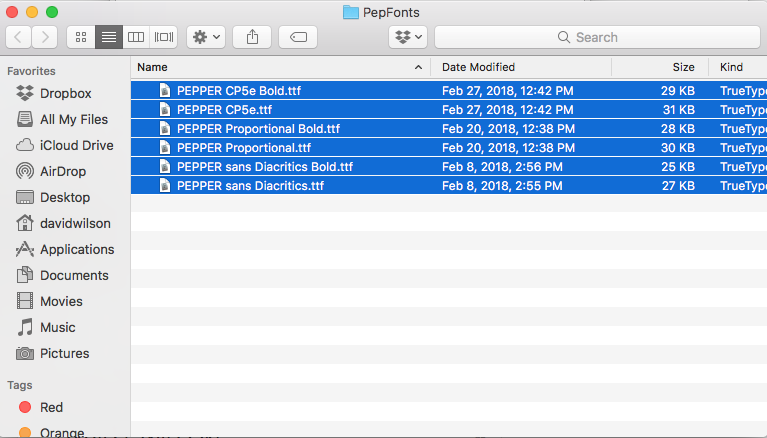Open Music in sidebar
Screen dimensions: 767x438
point(65,327)
